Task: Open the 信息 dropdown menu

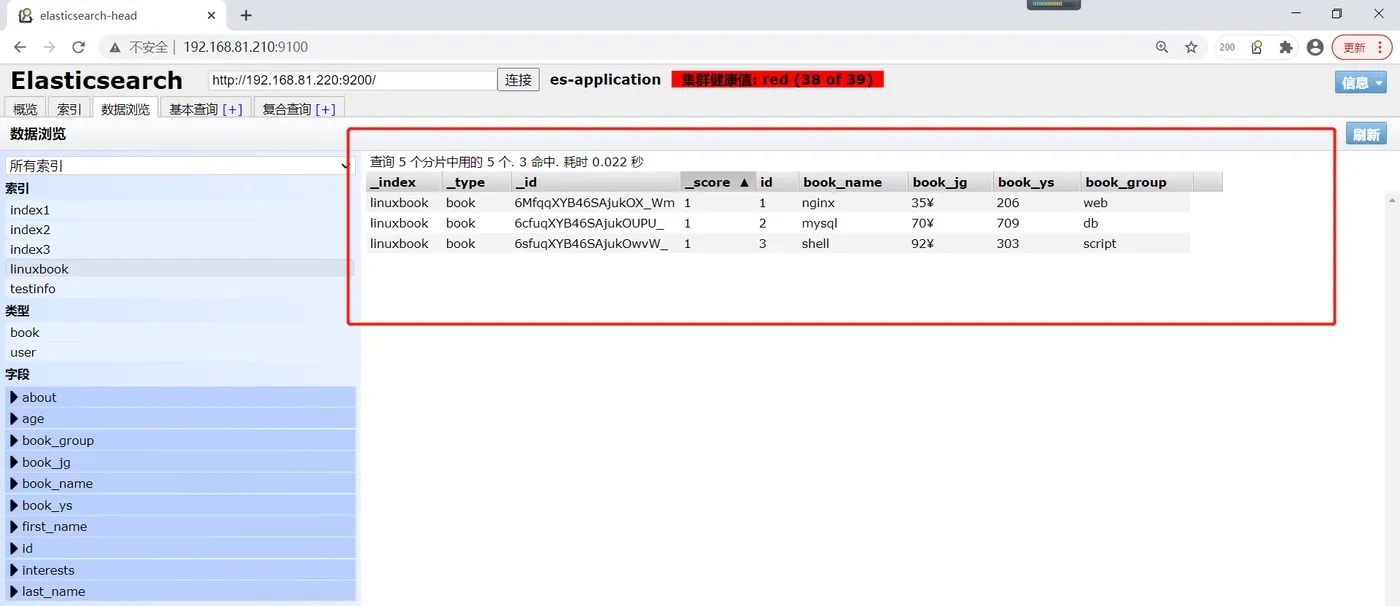Action: click(x=1361, y=82)
